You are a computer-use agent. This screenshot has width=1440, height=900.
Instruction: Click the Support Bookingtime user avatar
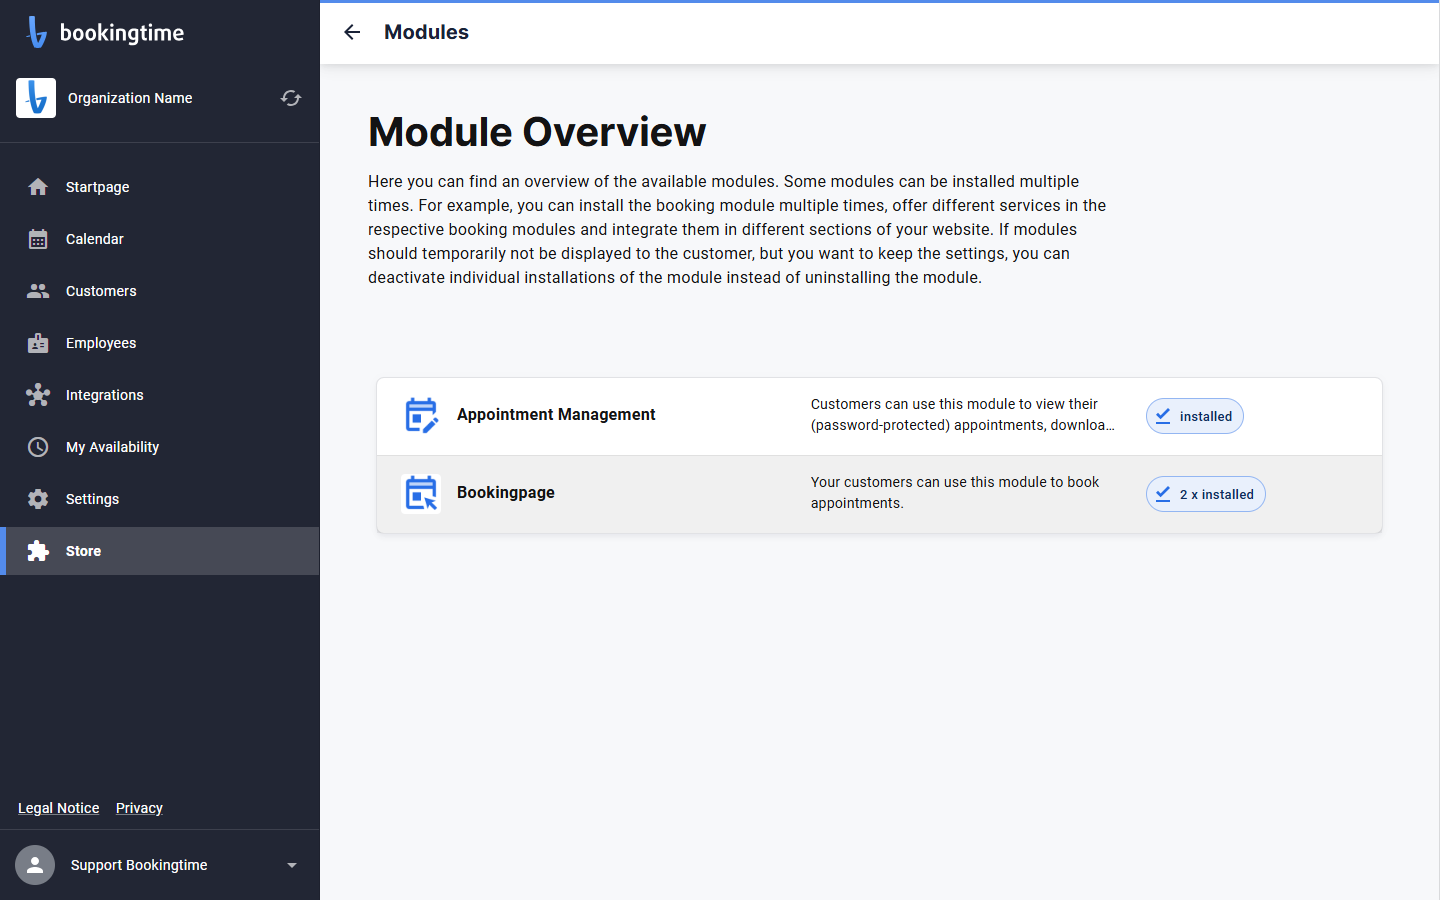[35, 865]
